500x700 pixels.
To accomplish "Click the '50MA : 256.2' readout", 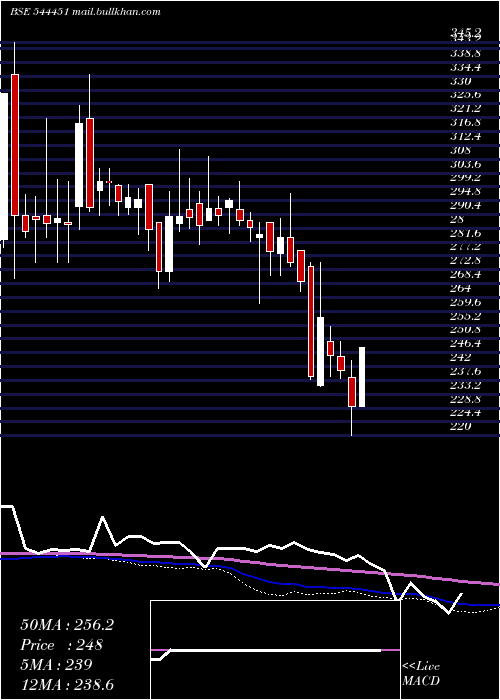I will [67, 625].
